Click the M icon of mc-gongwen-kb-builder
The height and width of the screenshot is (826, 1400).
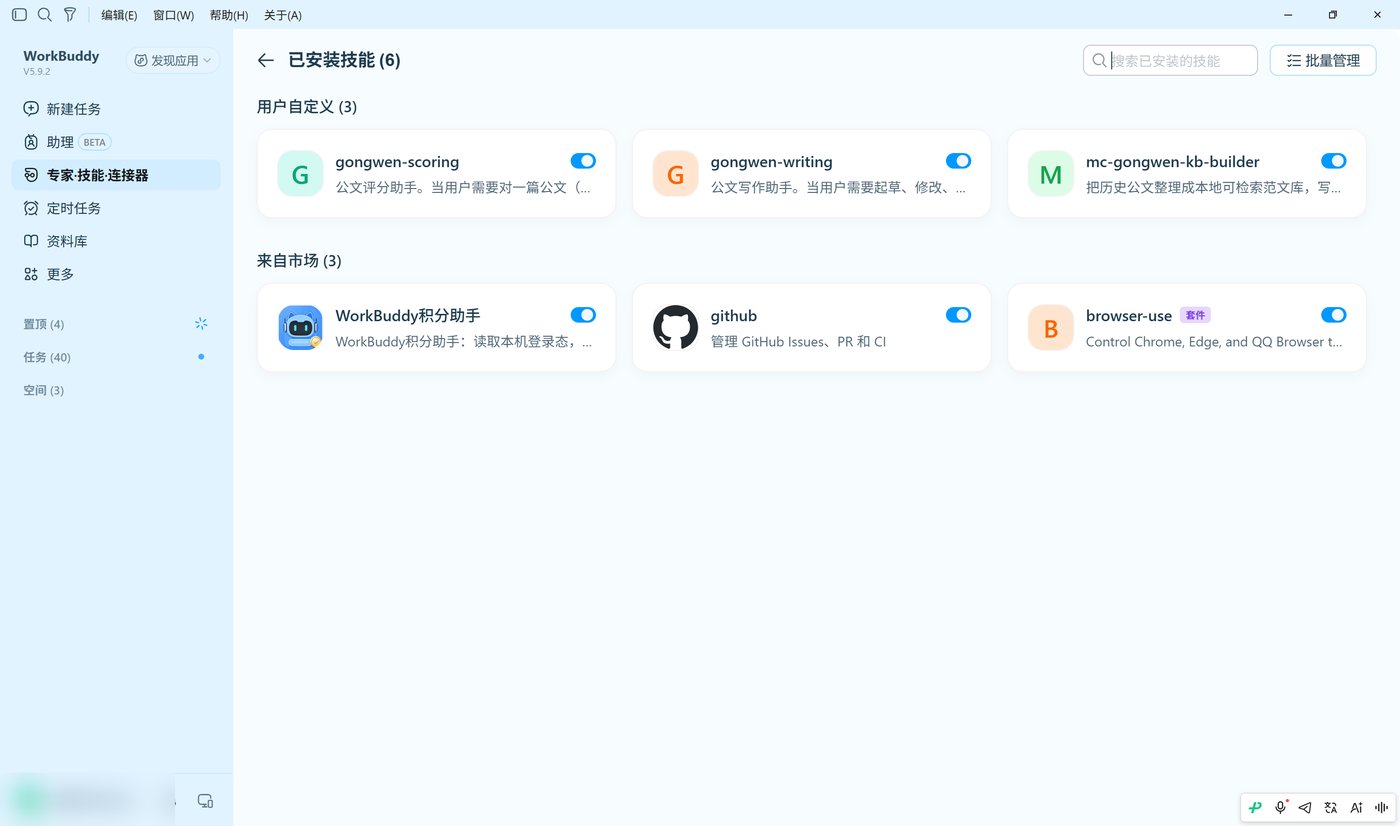click(1050, 173)
